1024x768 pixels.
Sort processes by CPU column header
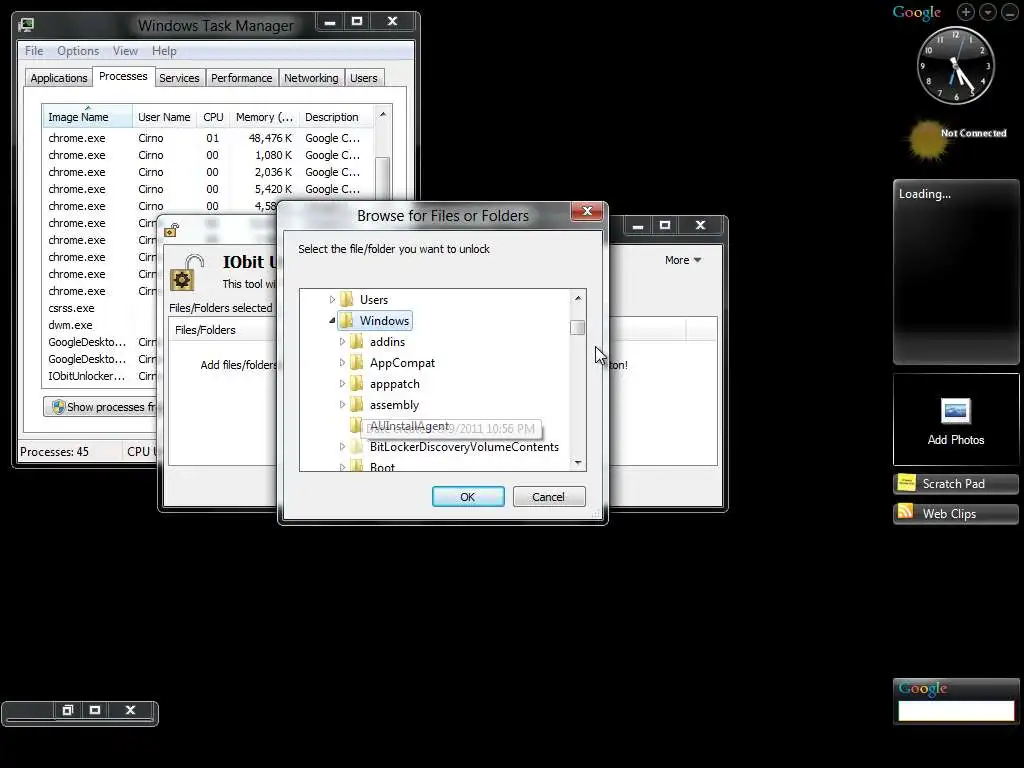pyautogui.click(x=214, y=117)
